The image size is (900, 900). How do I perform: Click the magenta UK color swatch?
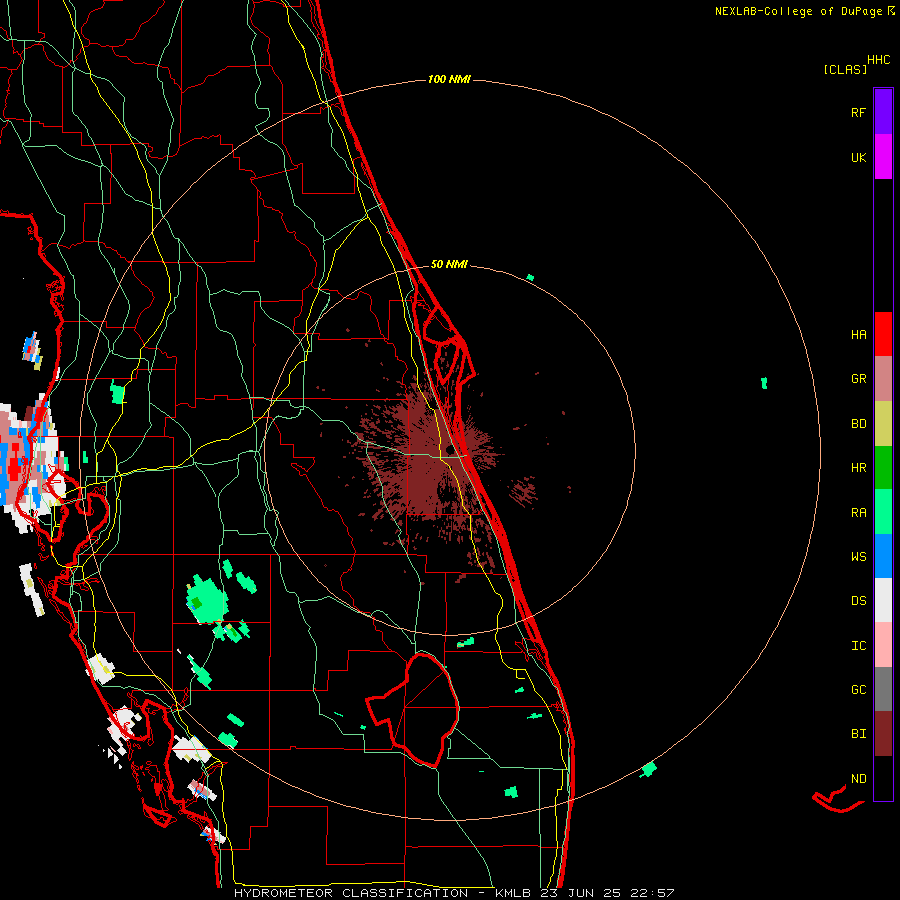[x=883, y=156]
